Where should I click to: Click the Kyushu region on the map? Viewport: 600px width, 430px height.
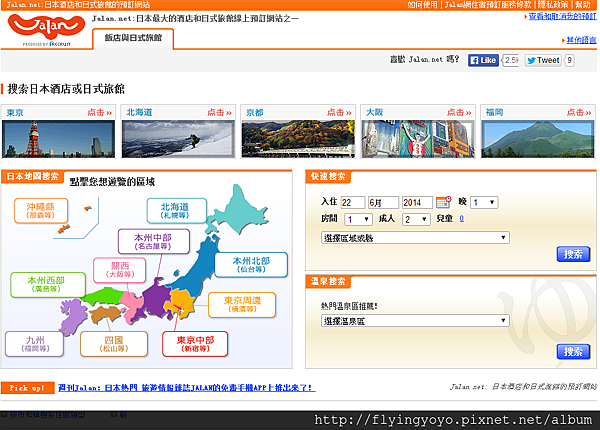(73, 317)
